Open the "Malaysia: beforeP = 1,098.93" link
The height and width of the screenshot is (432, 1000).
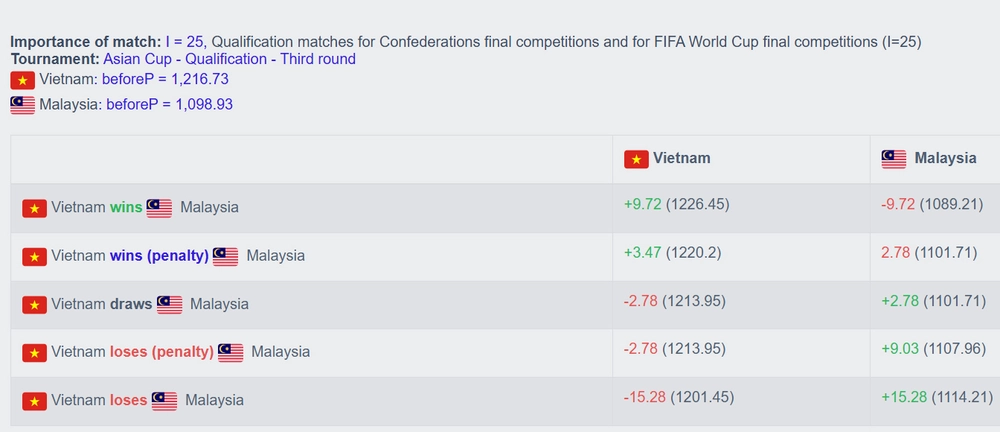coord(135,104)
